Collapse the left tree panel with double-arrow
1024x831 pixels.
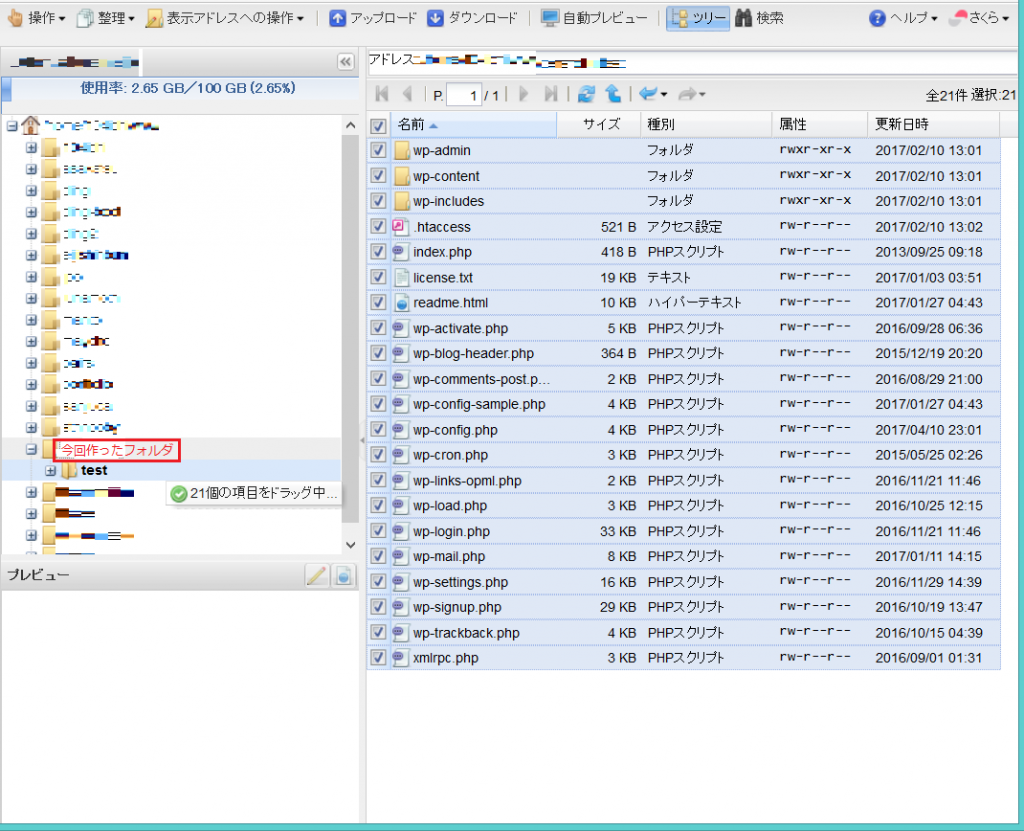[346, 62]
